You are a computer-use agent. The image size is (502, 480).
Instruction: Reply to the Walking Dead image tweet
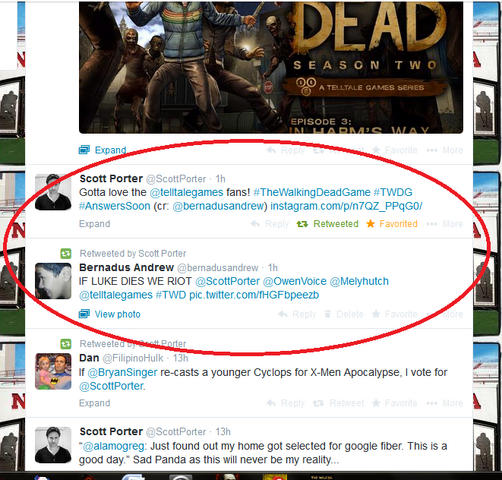click(x=286, y=150)
